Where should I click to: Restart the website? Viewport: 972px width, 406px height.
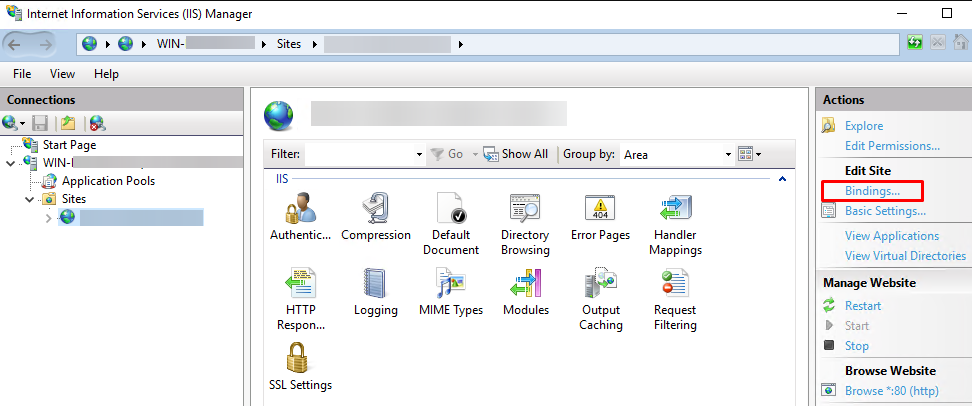[862, 306]
